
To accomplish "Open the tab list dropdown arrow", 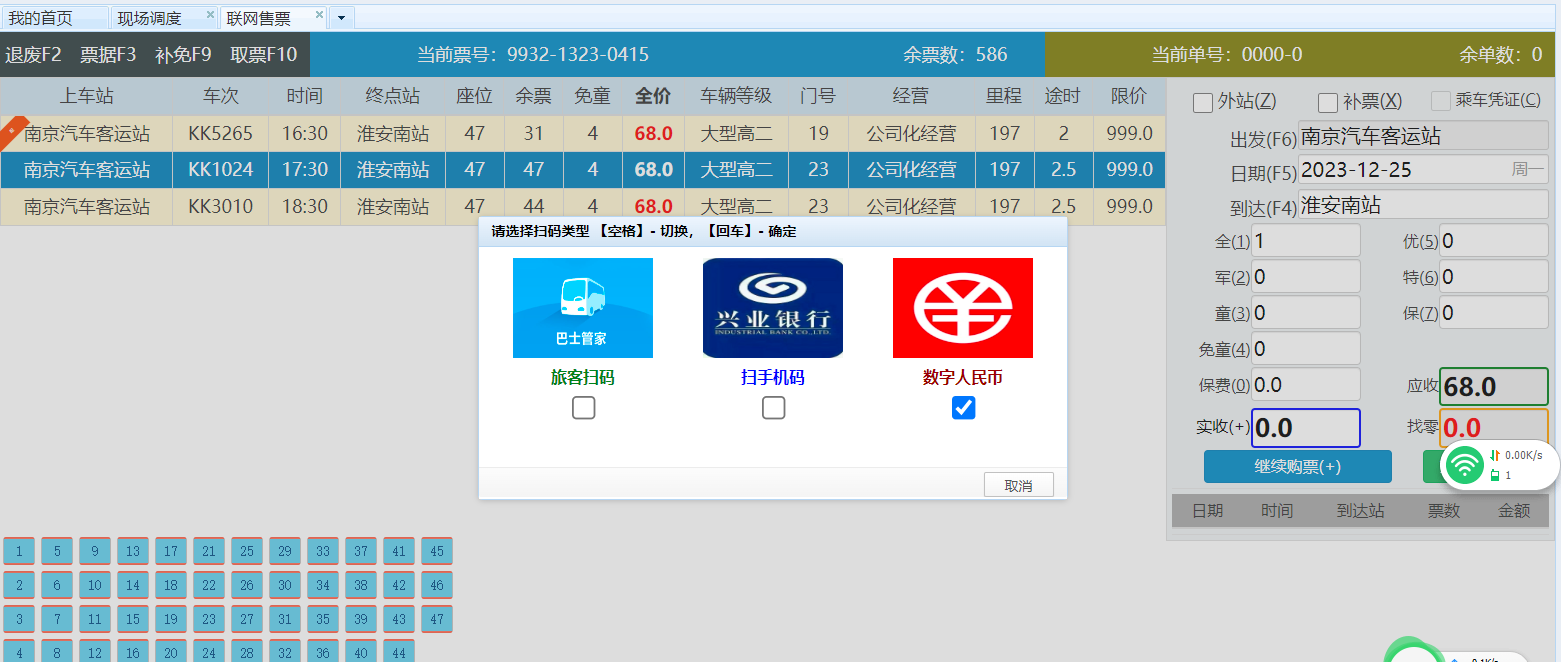I will pos(341,18).
